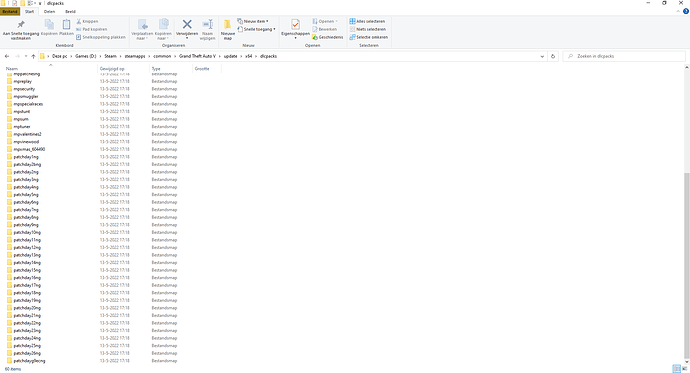
Task: Click the scrollbar up arrow
Action: point(686,68)
